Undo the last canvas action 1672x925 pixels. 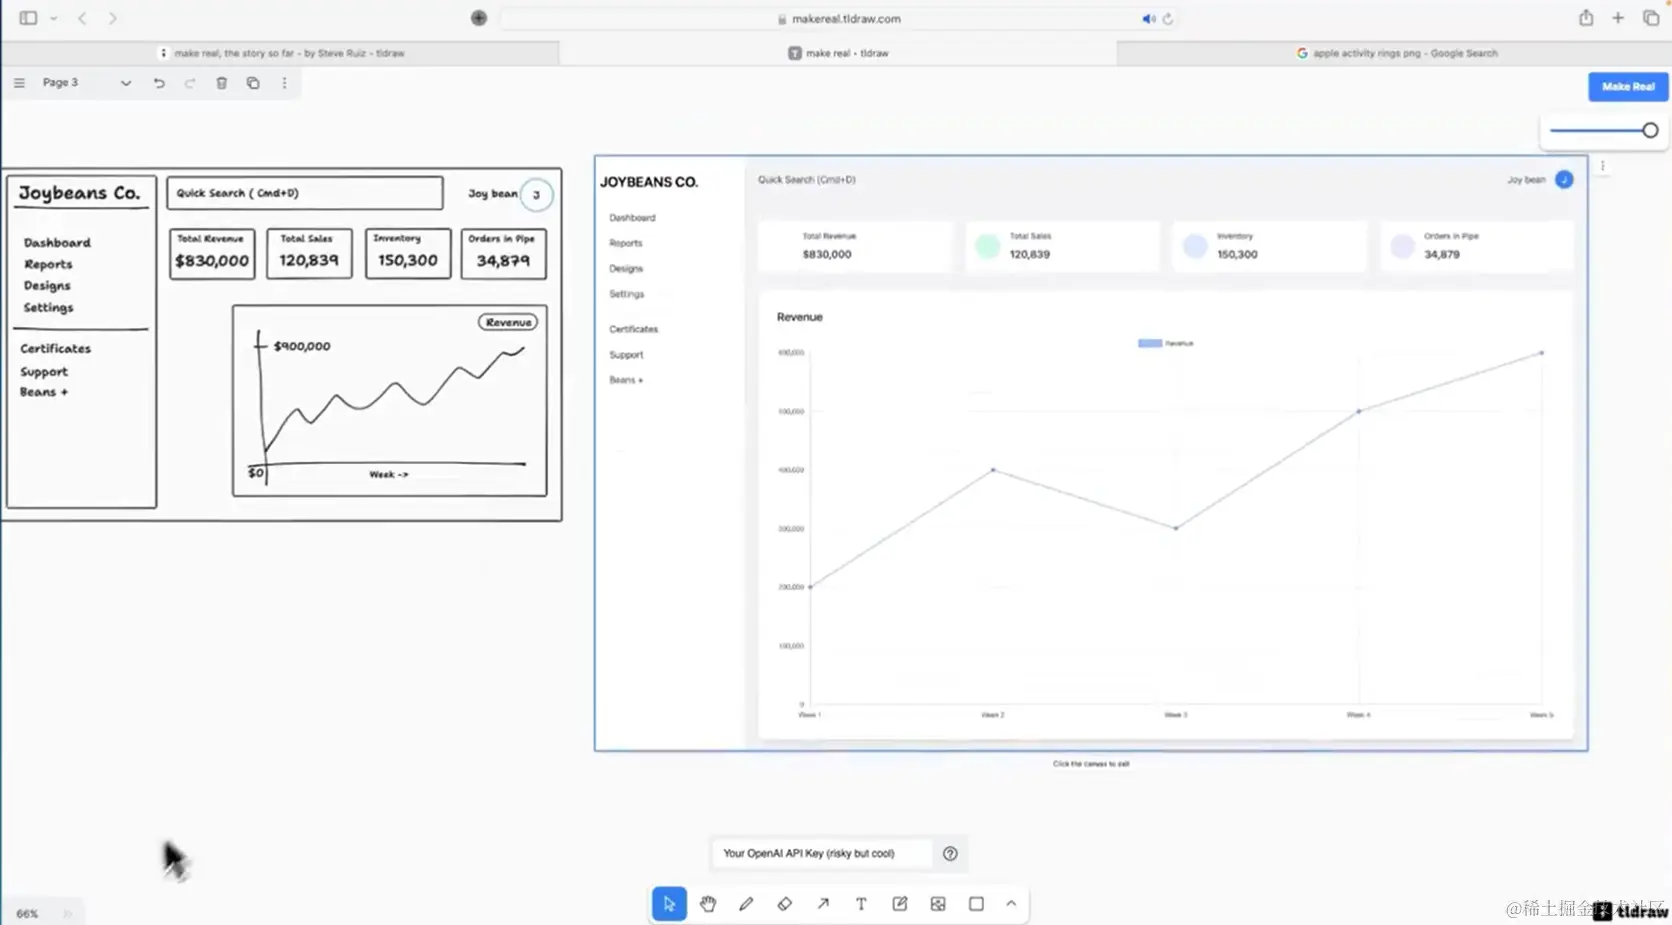pyautogui.click(x=159, y=83)
